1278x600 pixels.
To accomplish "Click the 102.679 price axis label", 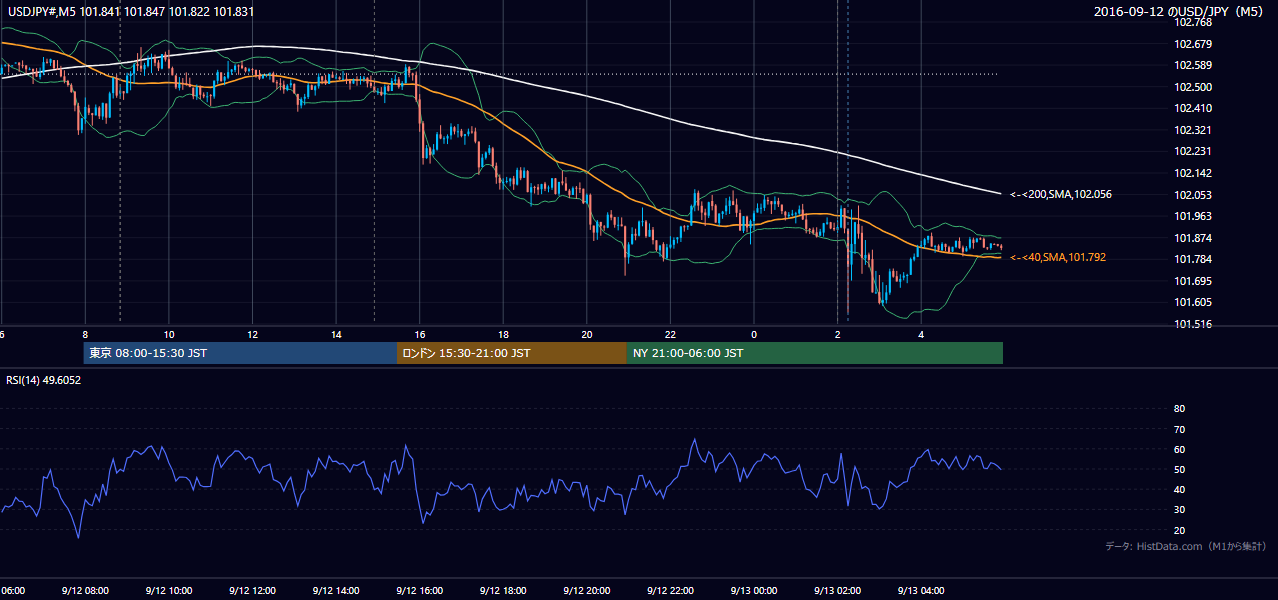I will pos(1193,44).
